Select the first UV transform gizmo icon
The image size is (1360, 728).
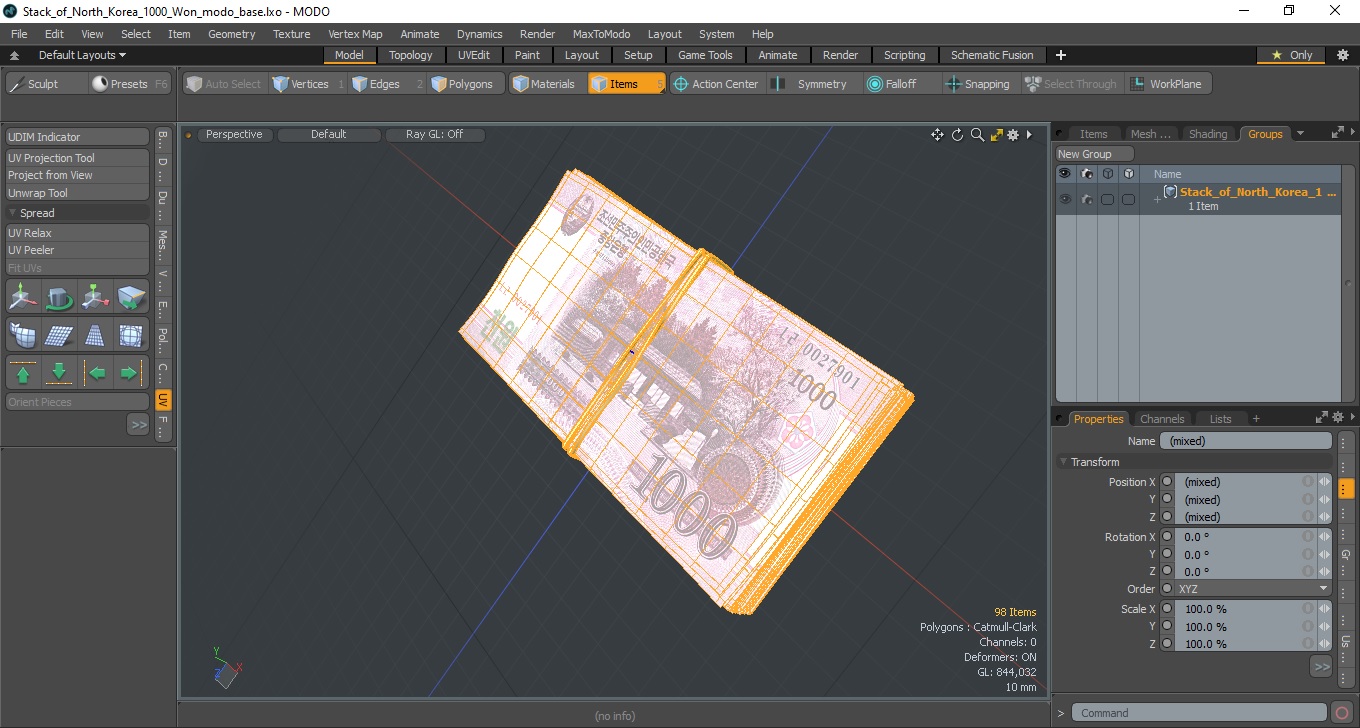pyautogui.click(x=24, y=297)
